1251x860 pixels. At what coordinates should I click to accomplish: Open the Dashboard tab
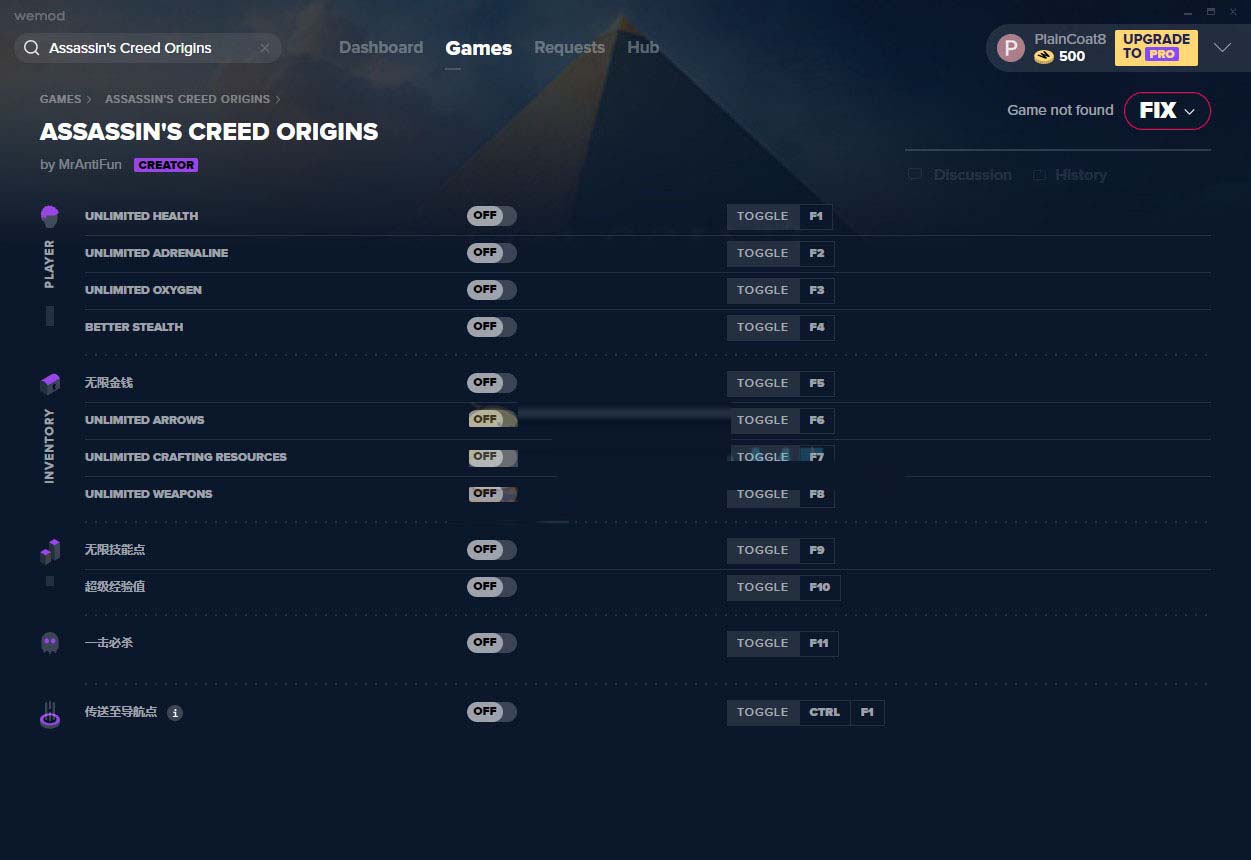coord(381,48)
